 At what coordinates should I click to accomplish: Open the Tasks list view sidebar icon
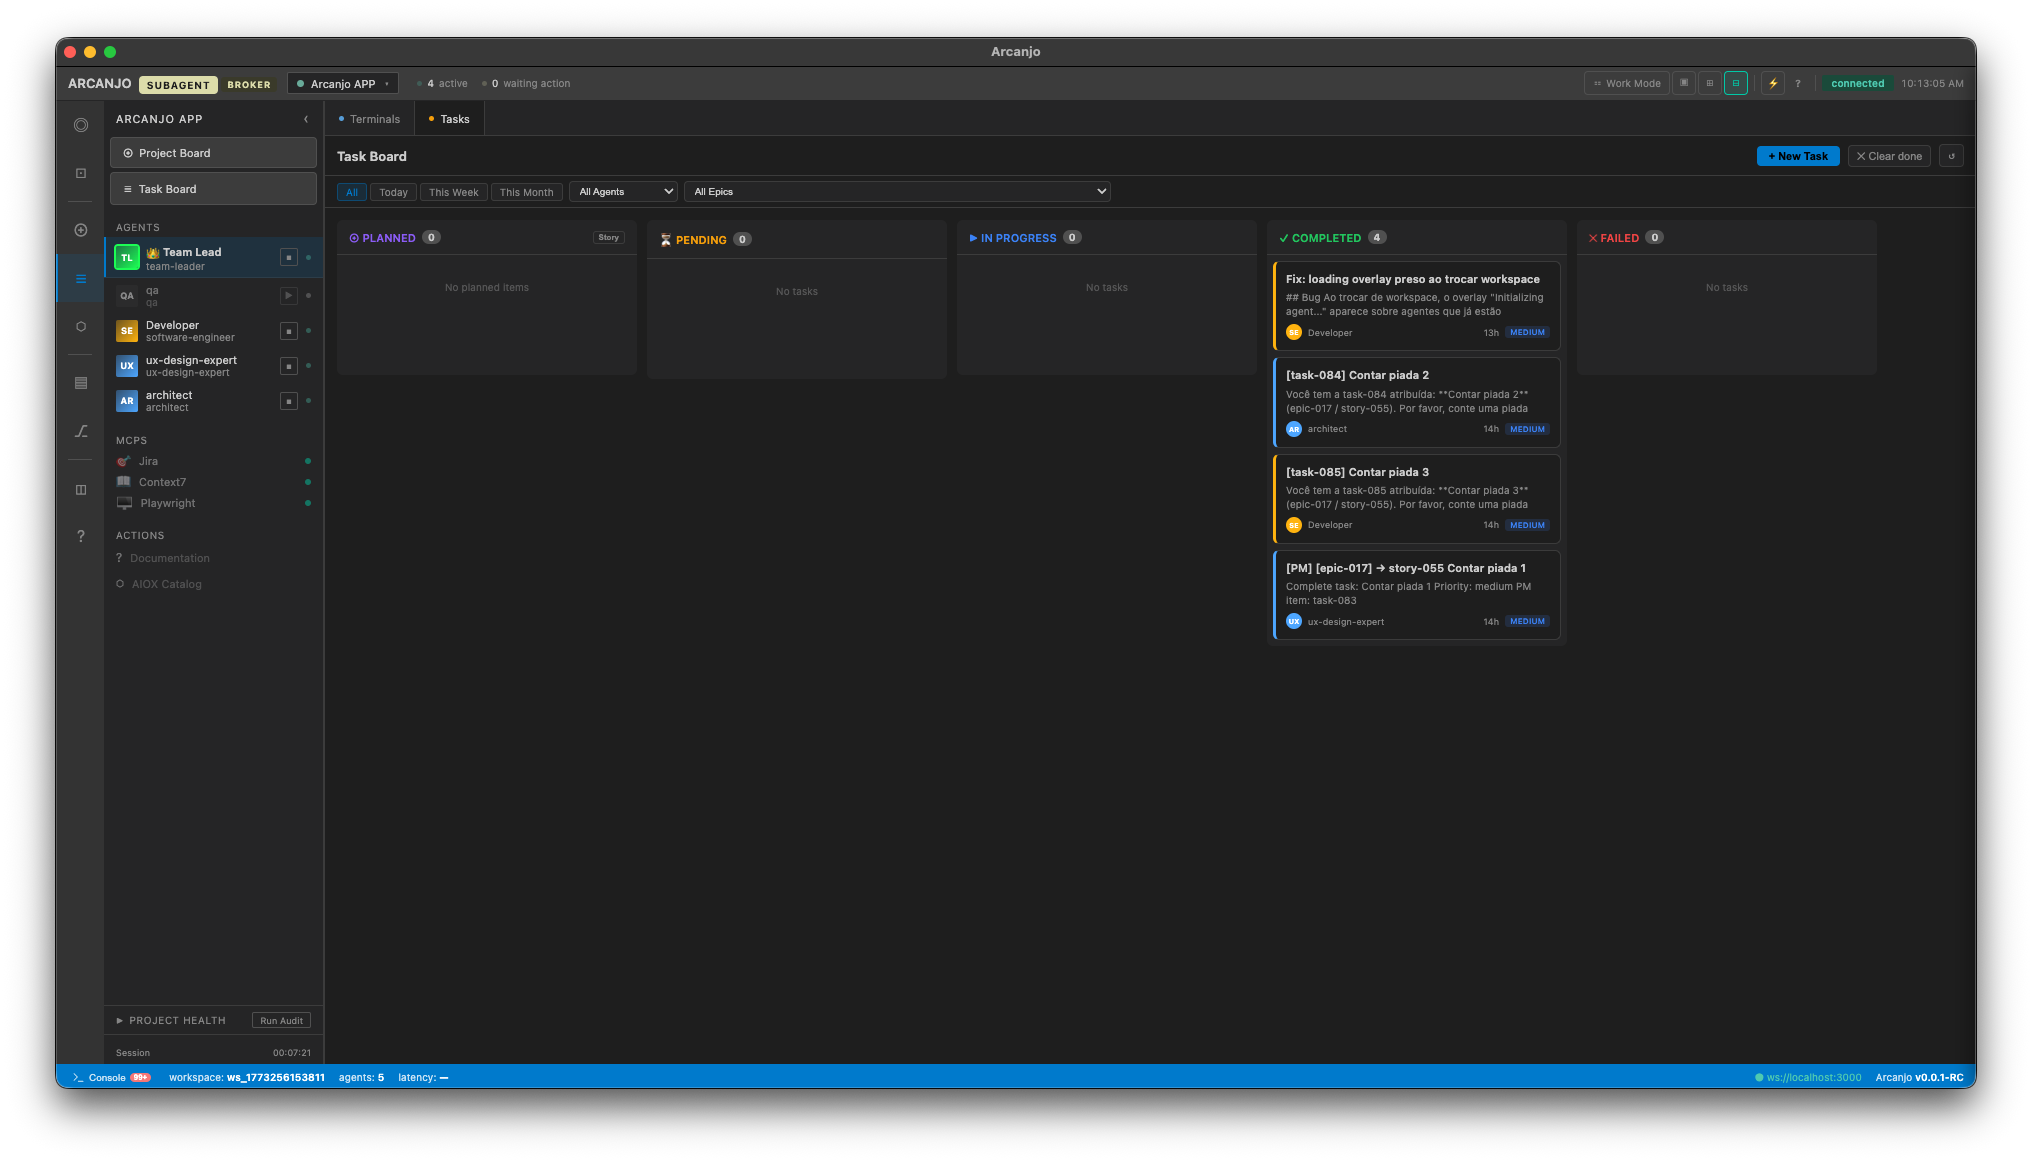pos(80,279)
